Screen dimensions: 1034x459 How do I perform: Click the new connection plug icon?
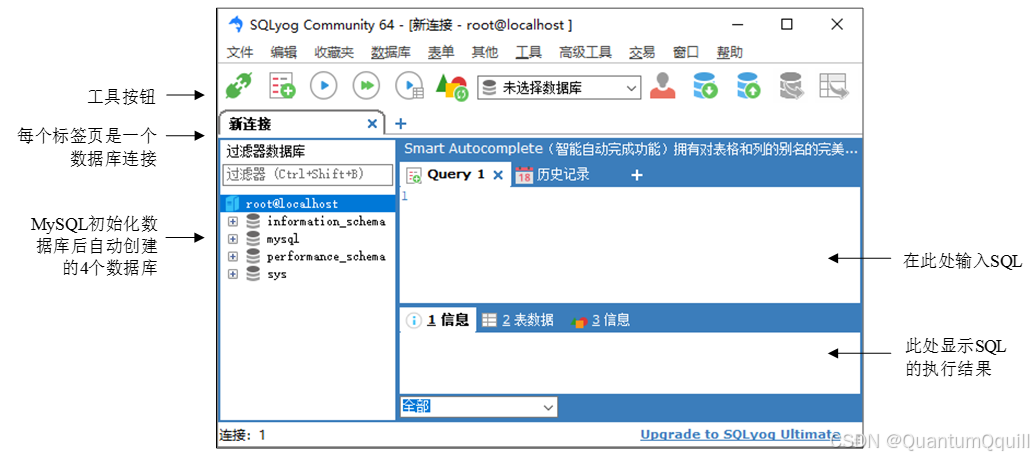(x=239, y=86)
